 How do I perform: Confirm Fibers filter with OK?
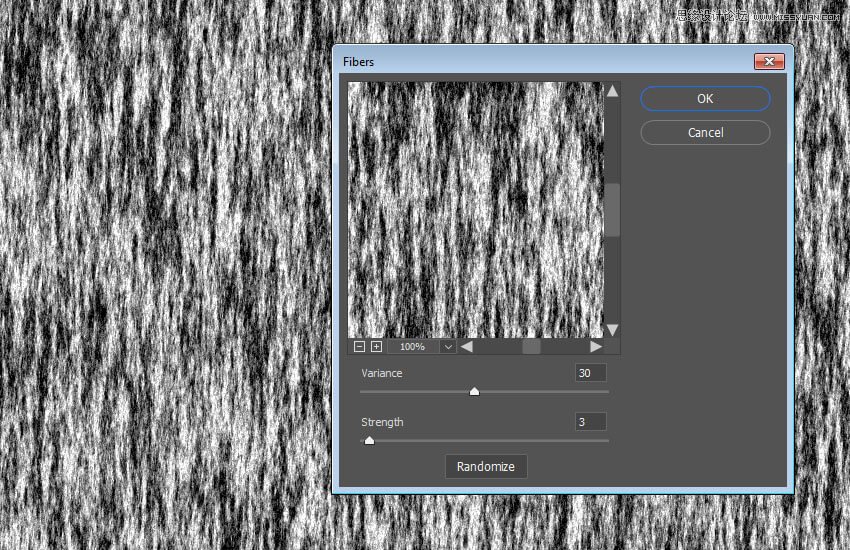[x=705, y=99]
